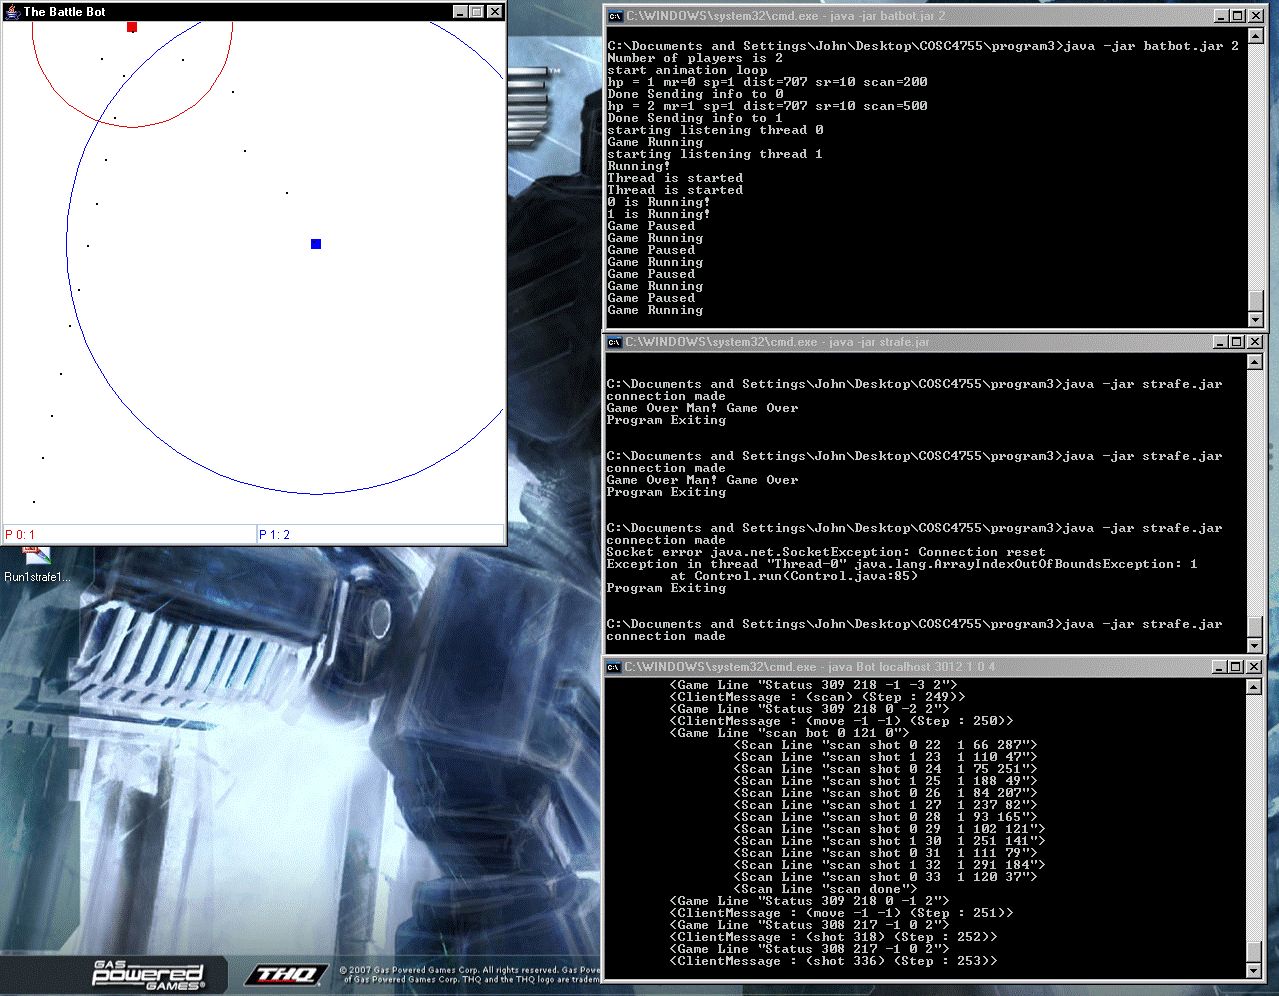The image size is (1279, 996).
Task: Click the blue bot square in arena
Action: coord(316,244)
